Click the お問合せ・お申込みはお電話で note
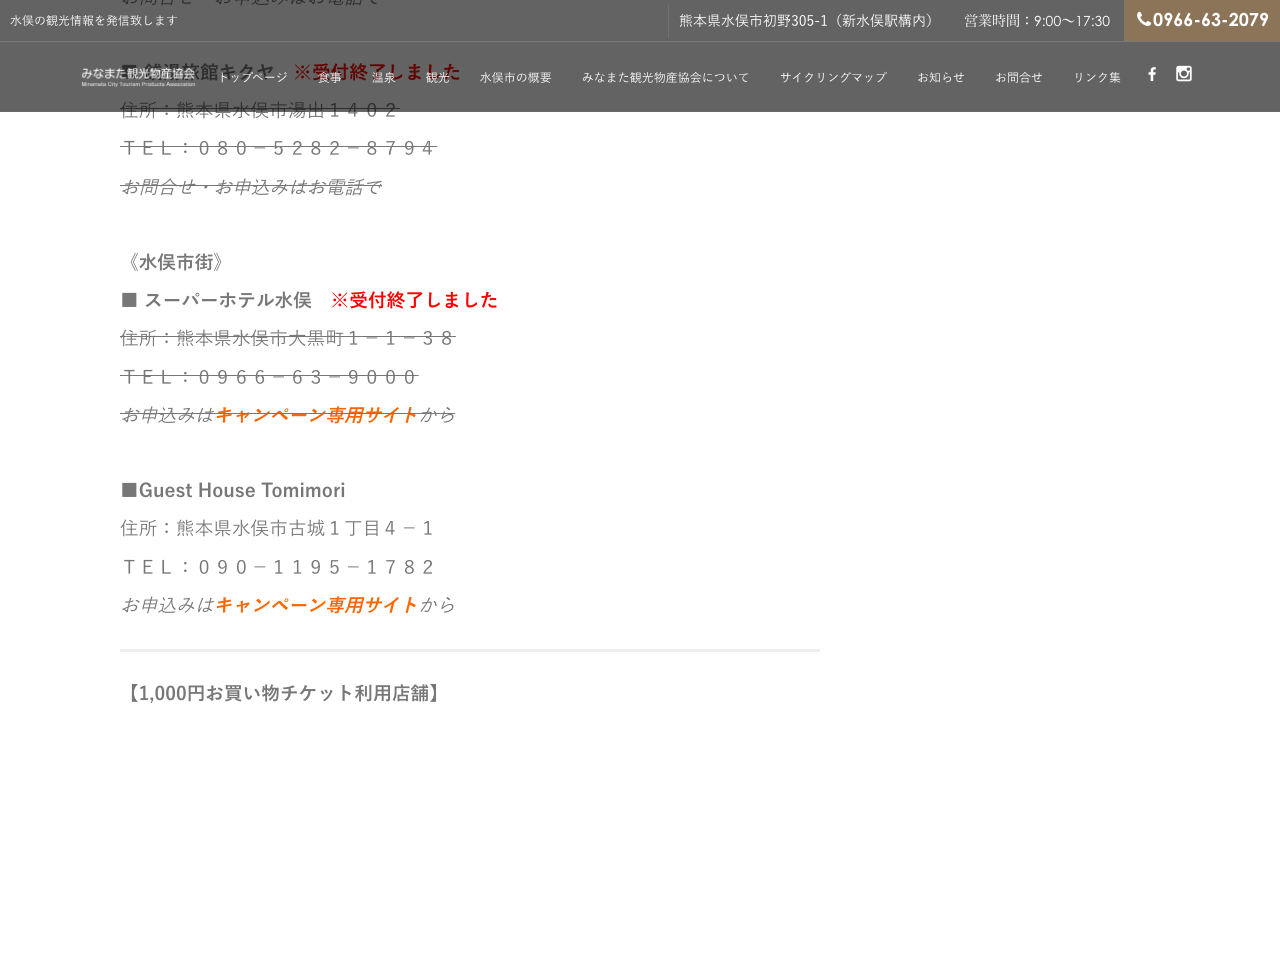Viewport: 1280px width, 980px height. tap(251, 187)
